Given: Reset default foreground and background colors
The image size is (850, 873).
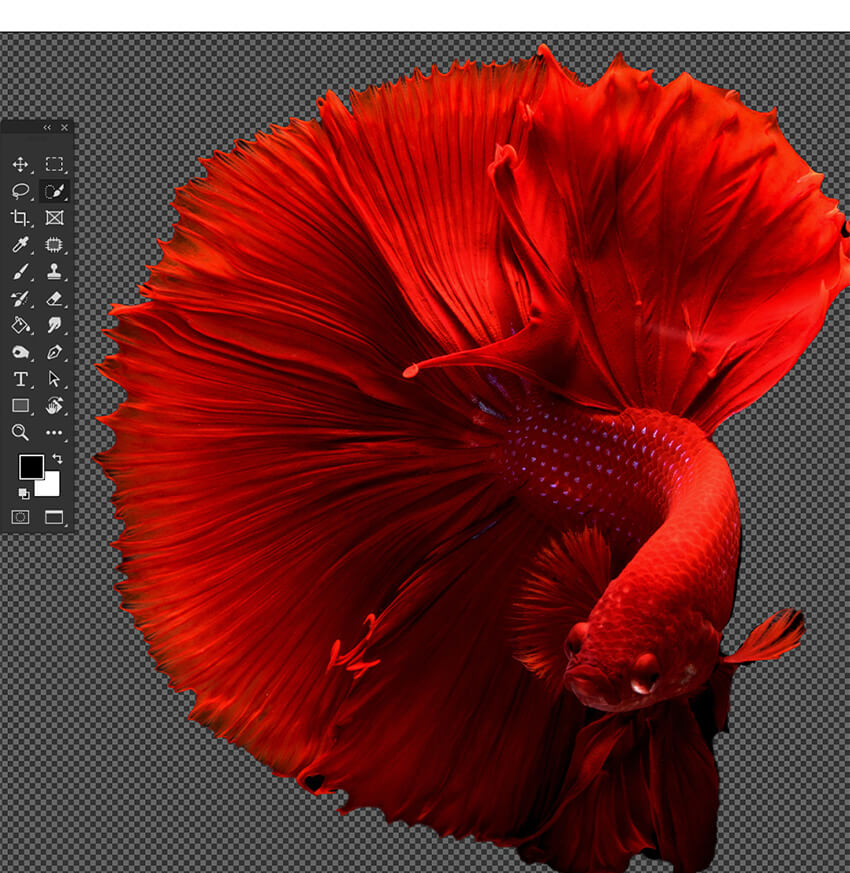Looking at the screenshot, I should tap(22, 493).
